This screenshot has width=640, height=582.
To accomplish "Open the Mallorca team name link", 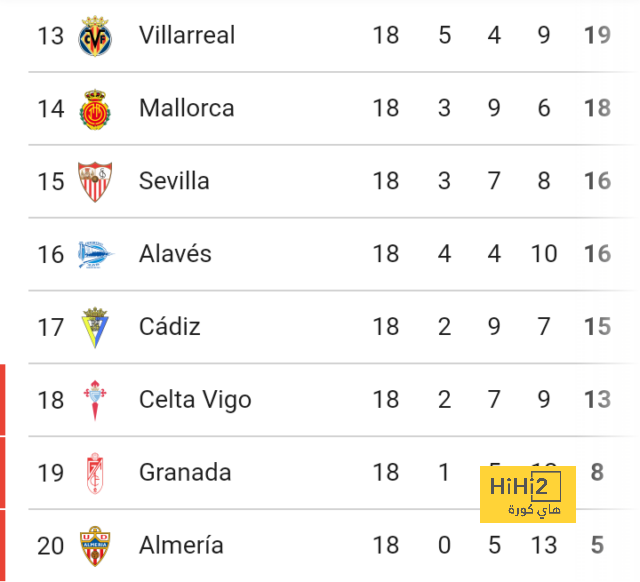I will [187, 108].
